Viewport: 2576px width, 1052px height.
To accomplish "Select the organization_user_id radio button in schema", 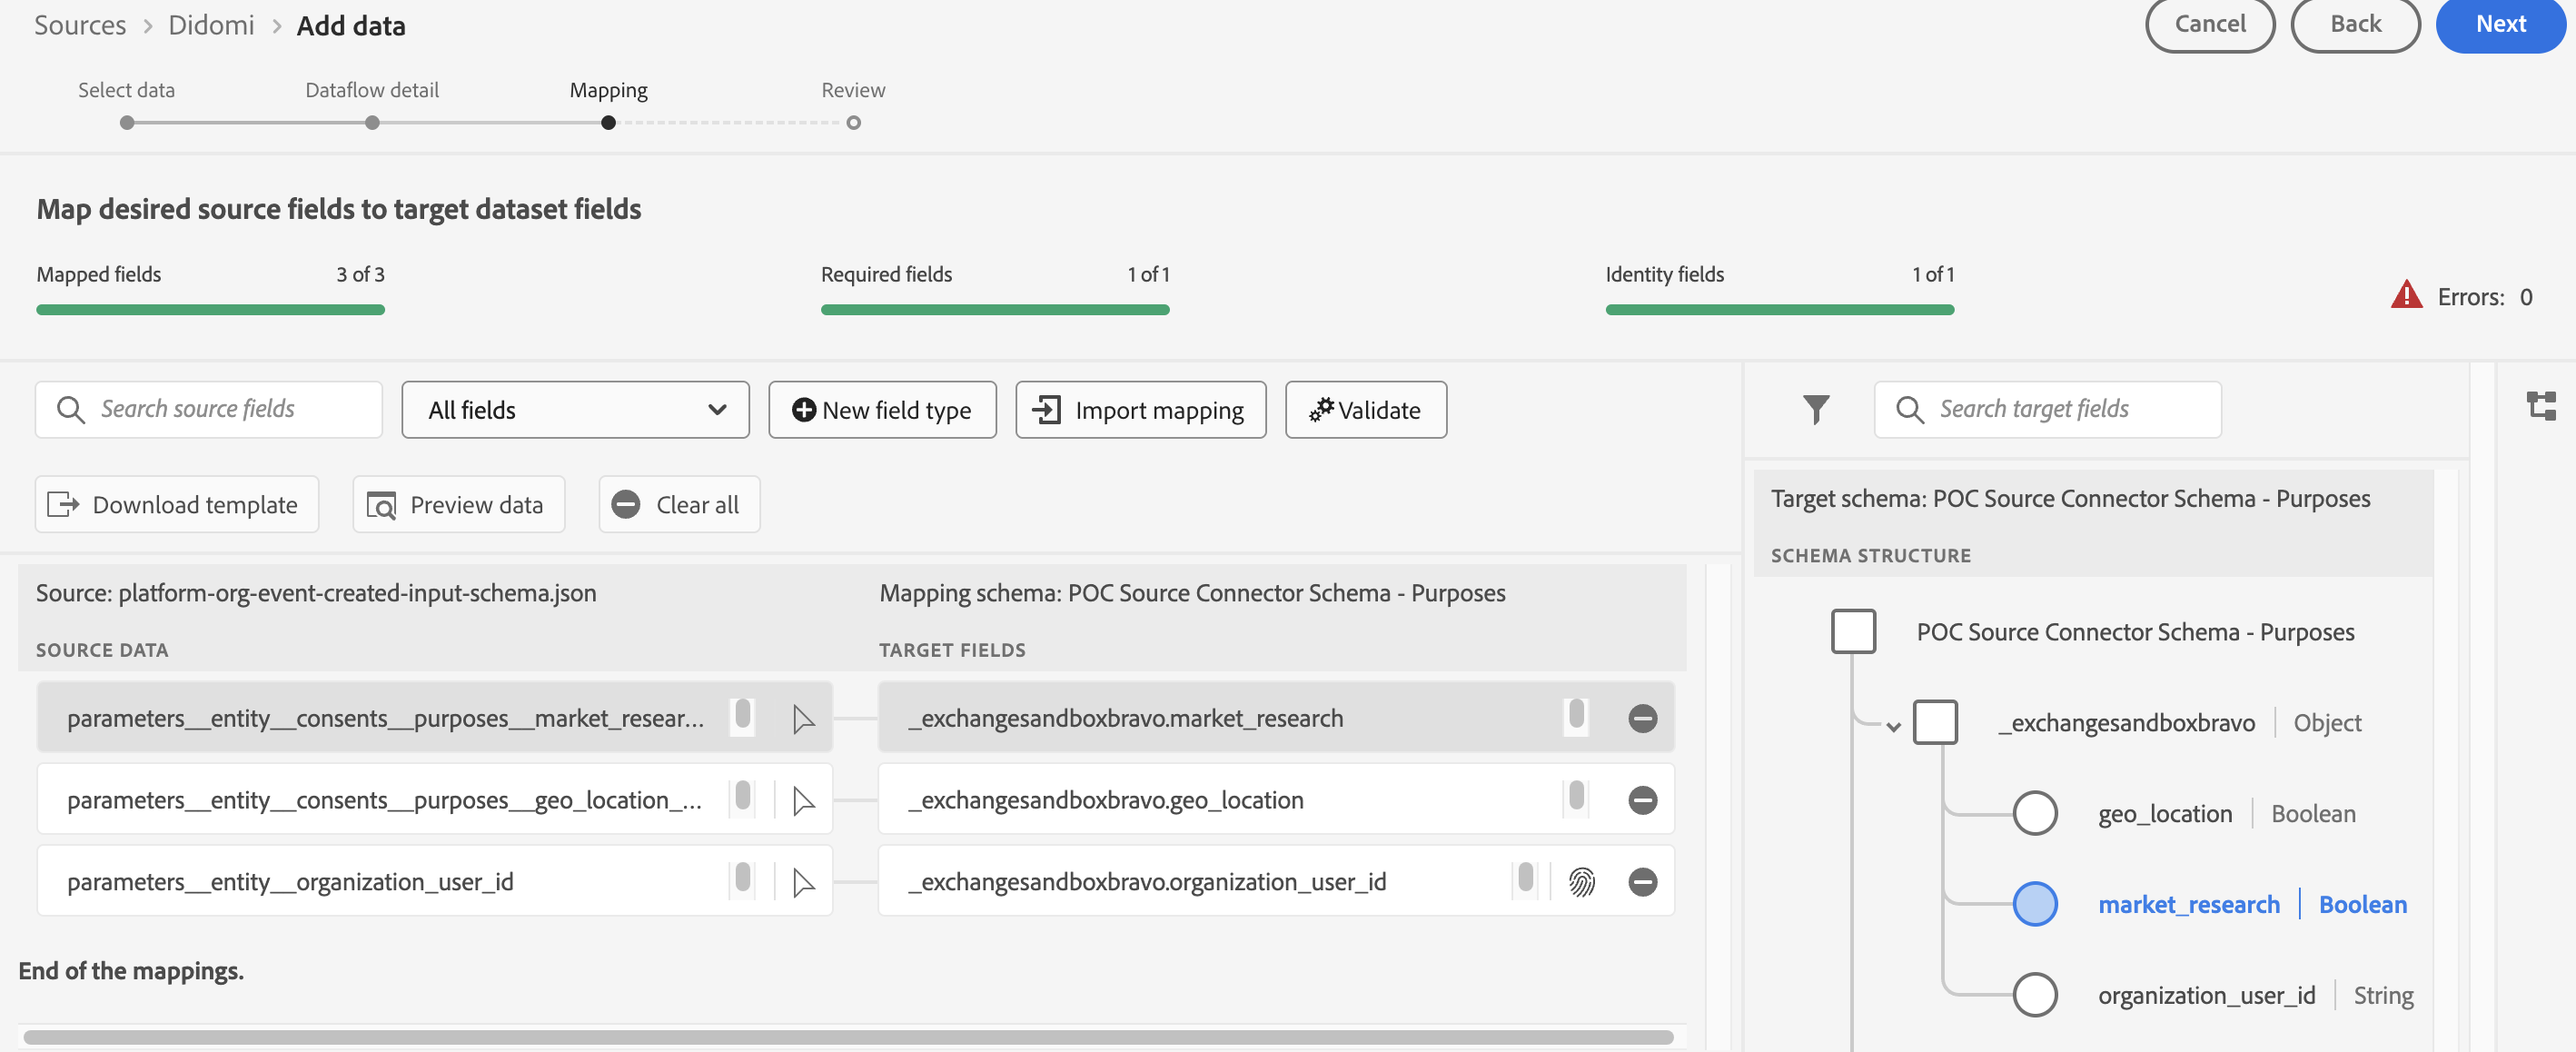I will tap(2034, 995).
